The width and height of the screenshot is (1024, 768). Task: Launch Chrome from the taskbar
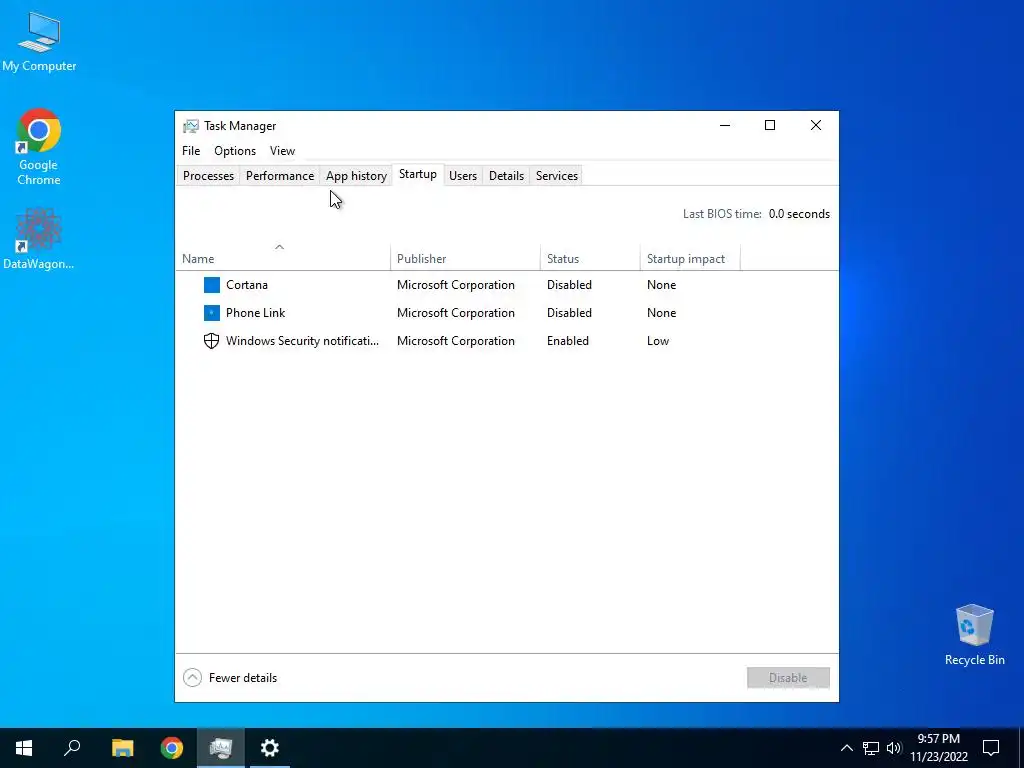click(x=172, y=748)
